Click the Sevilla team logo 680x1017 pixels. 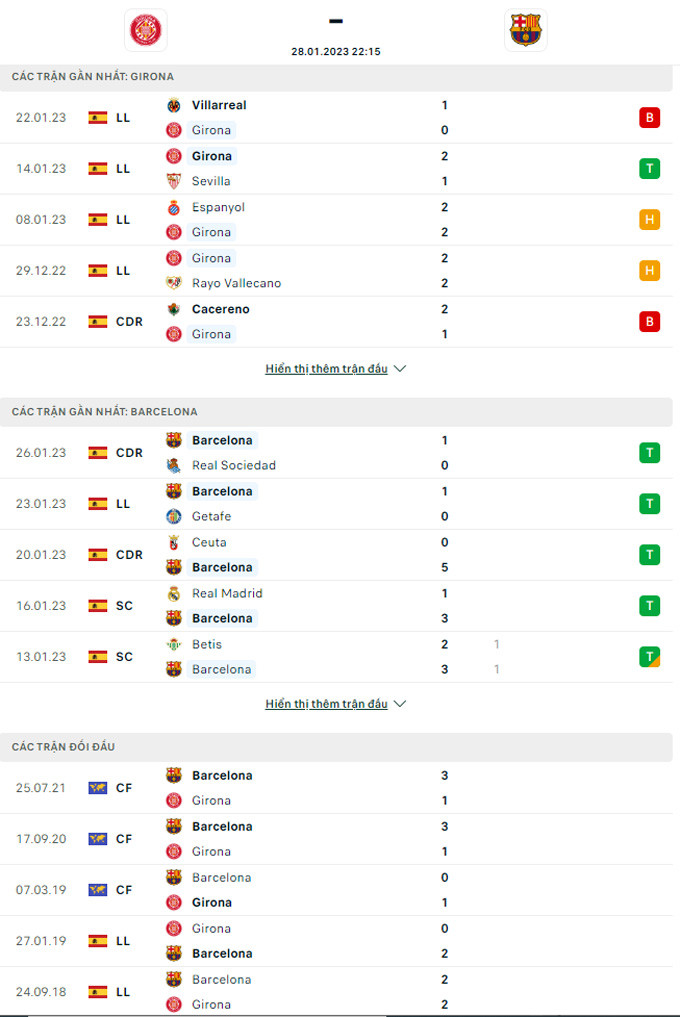point(174,181)
